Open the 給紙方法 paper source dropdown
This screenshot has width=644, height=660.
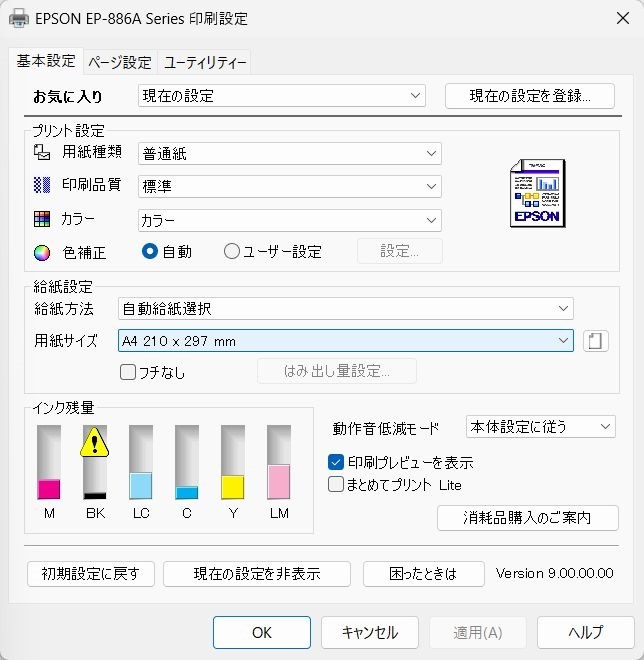(346, 308)
